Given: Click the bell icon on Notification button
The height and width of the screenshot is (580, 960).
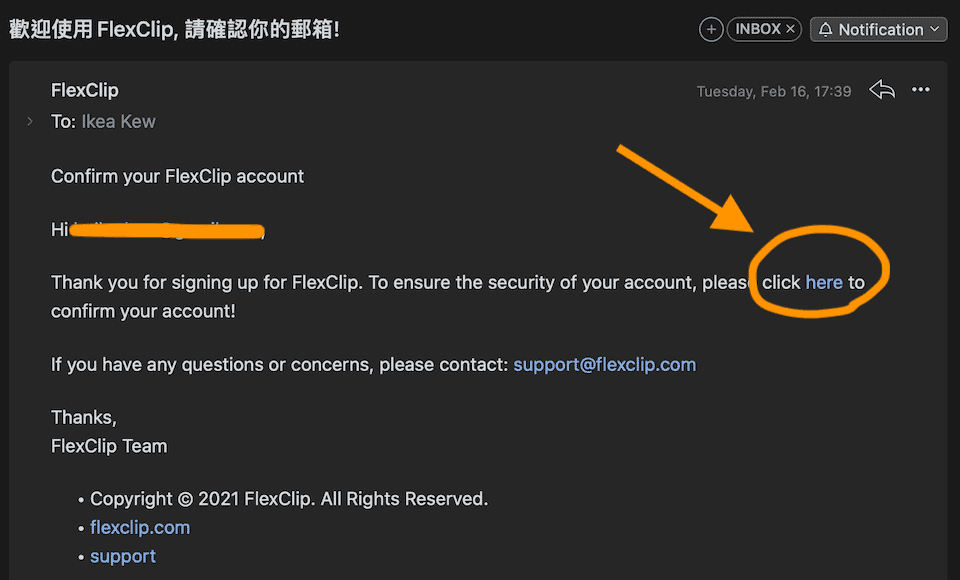Looking at the screenshot, I should (825, 30).
